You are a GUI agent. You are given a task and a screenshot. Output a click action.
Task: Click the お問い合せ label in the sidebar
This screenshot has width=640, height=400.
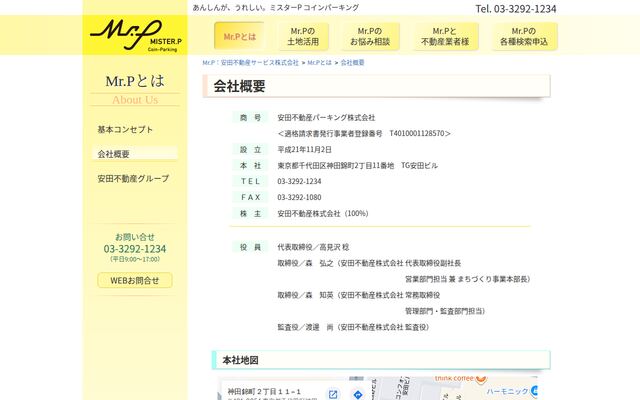(135, 237)
